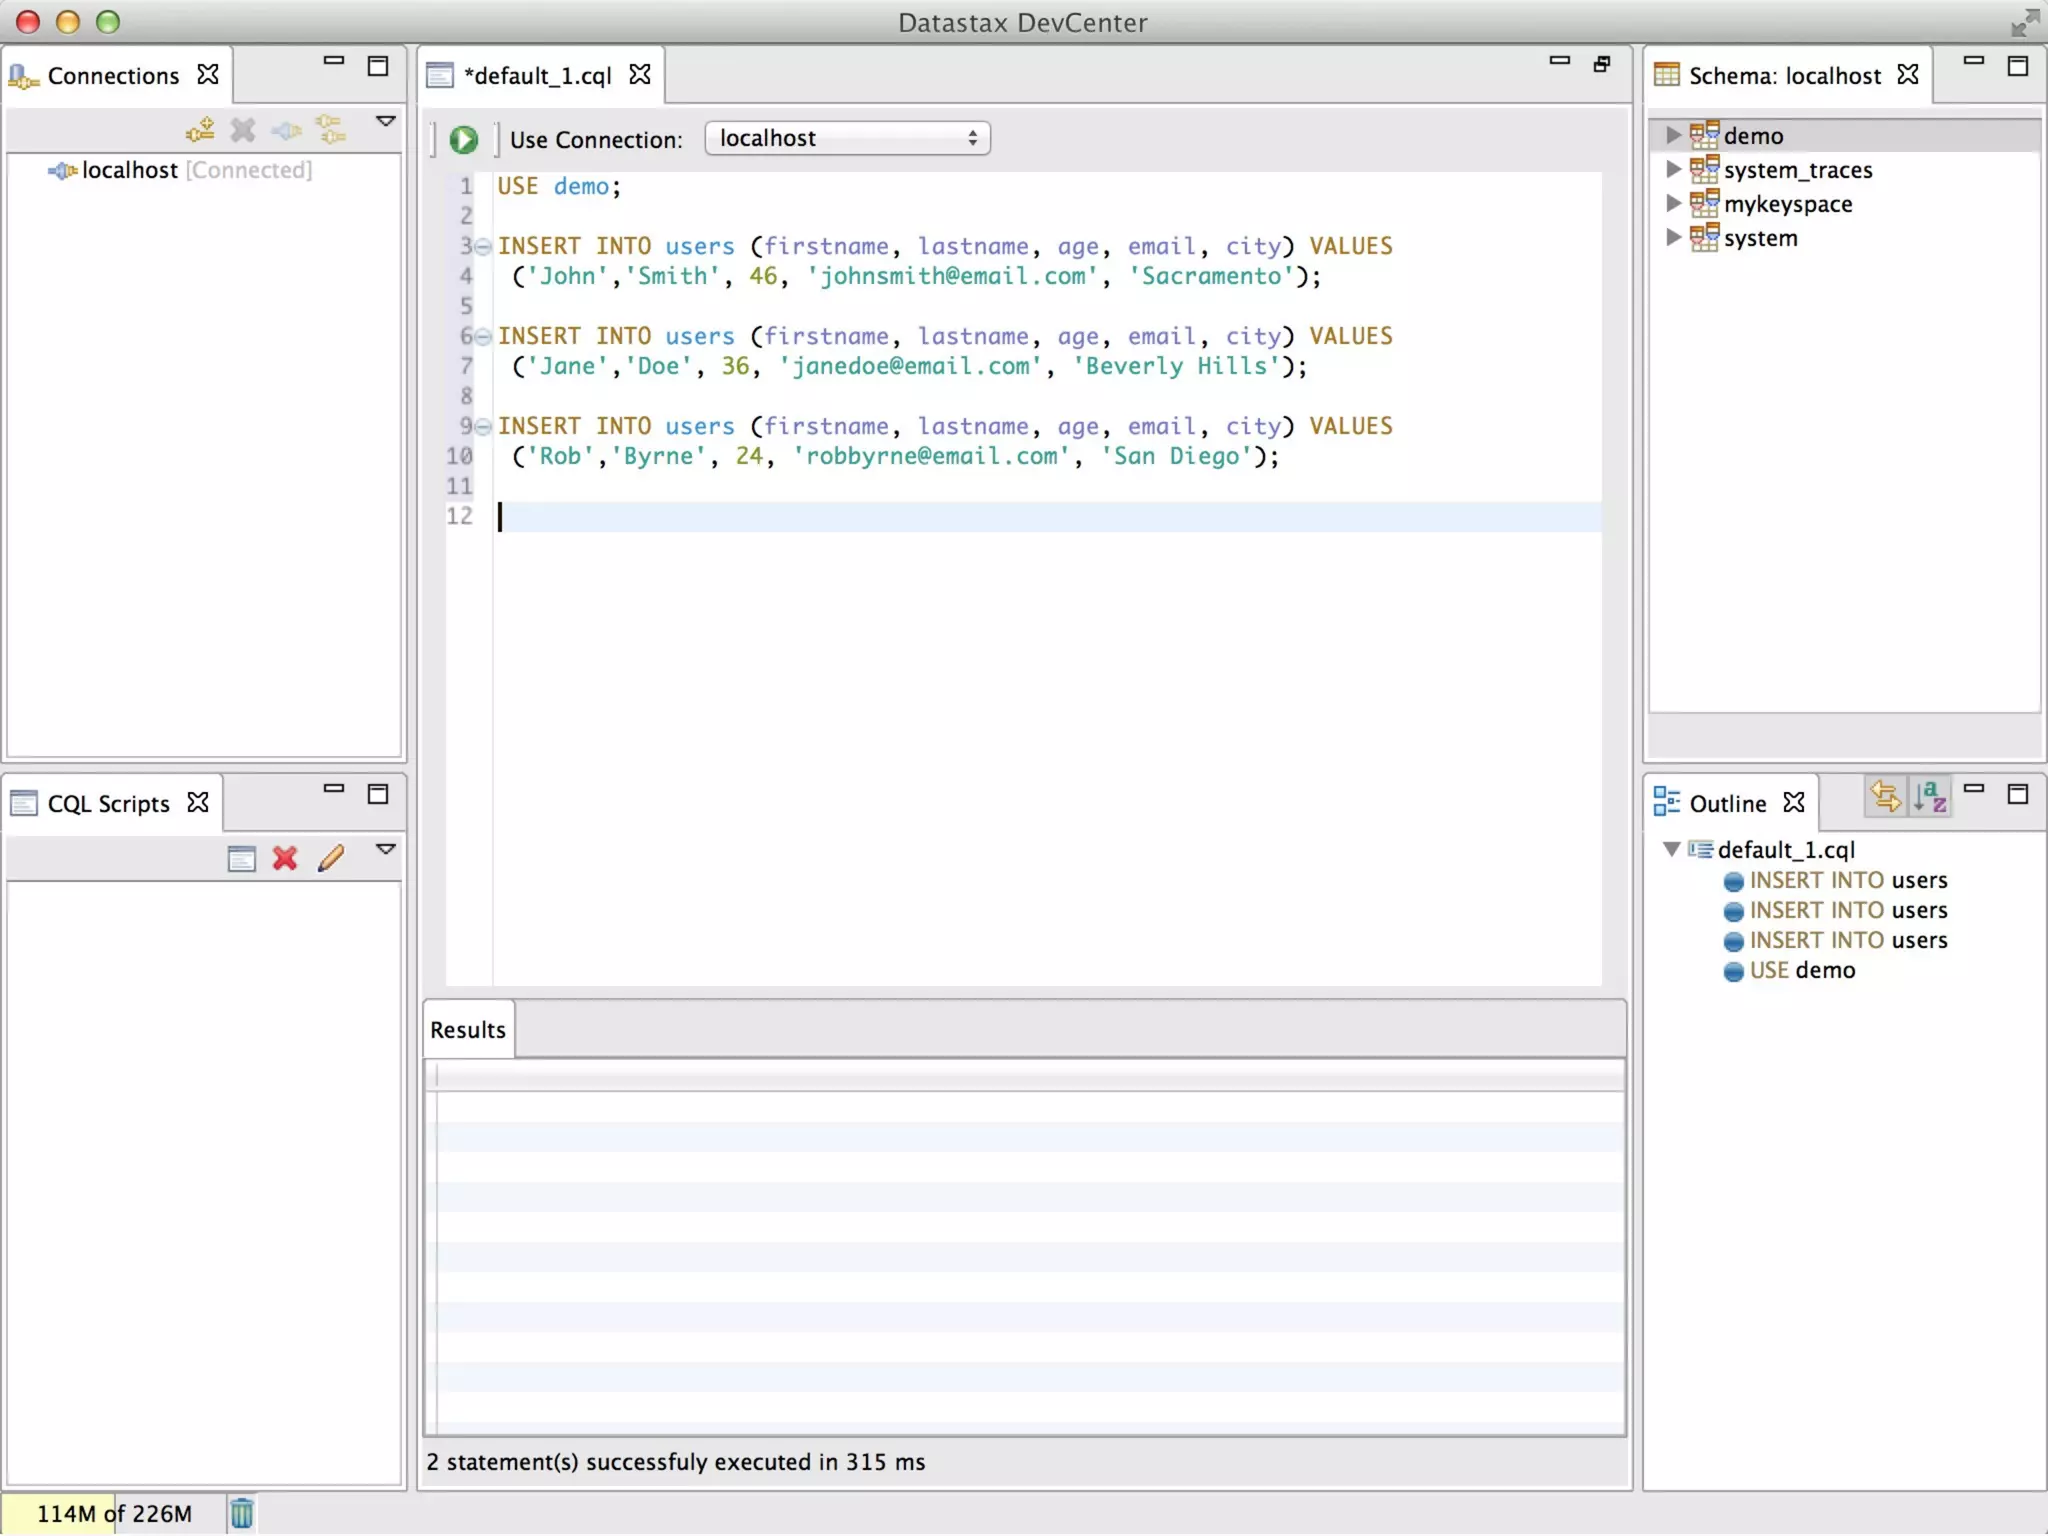Collapse default_1.cql node in Outline
2048x1536 pixels.
[1671, 849]
